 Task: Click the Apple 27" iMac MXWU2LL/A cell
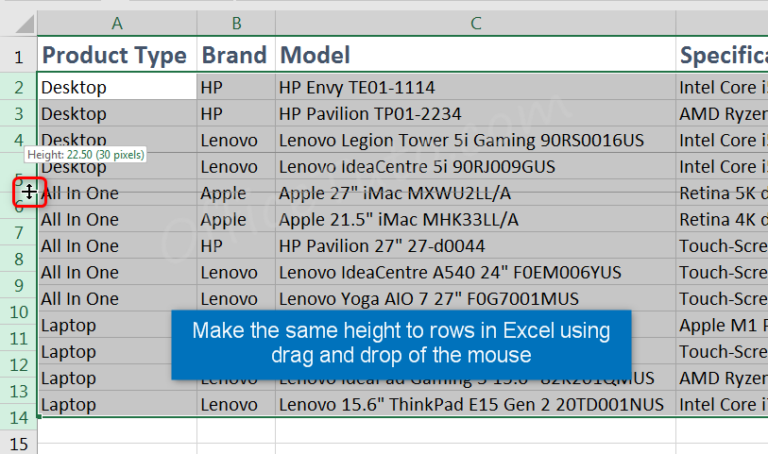(474, 193)
